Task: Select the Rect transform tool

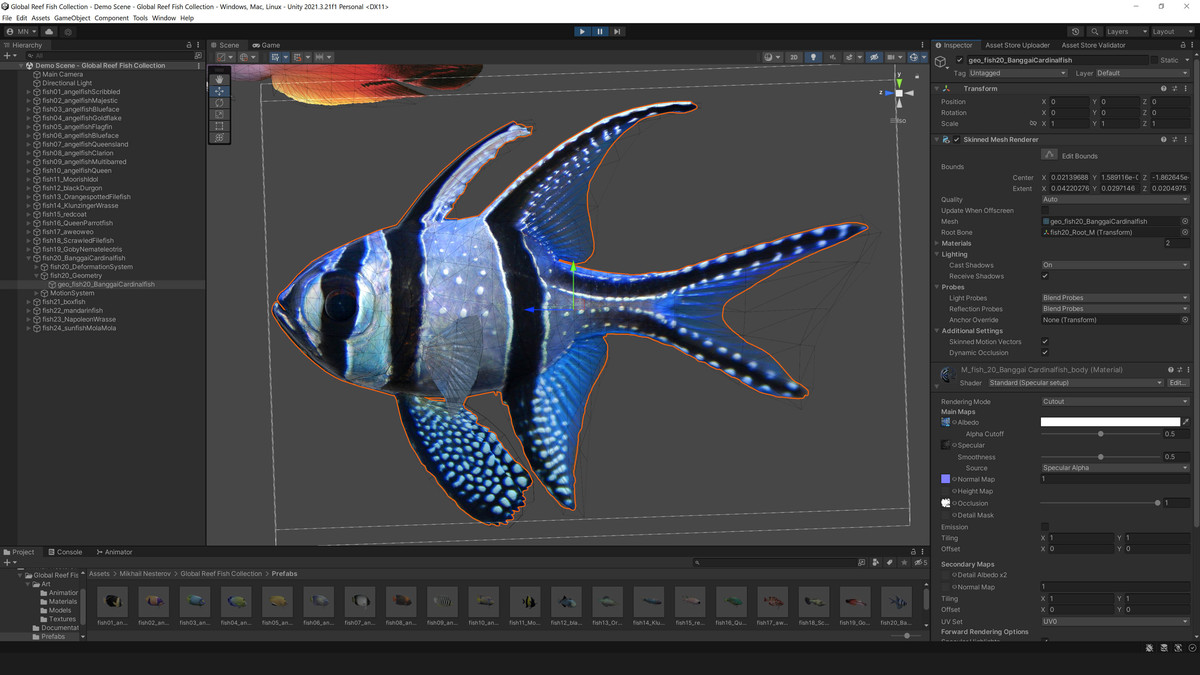Action: coord(220,125)
